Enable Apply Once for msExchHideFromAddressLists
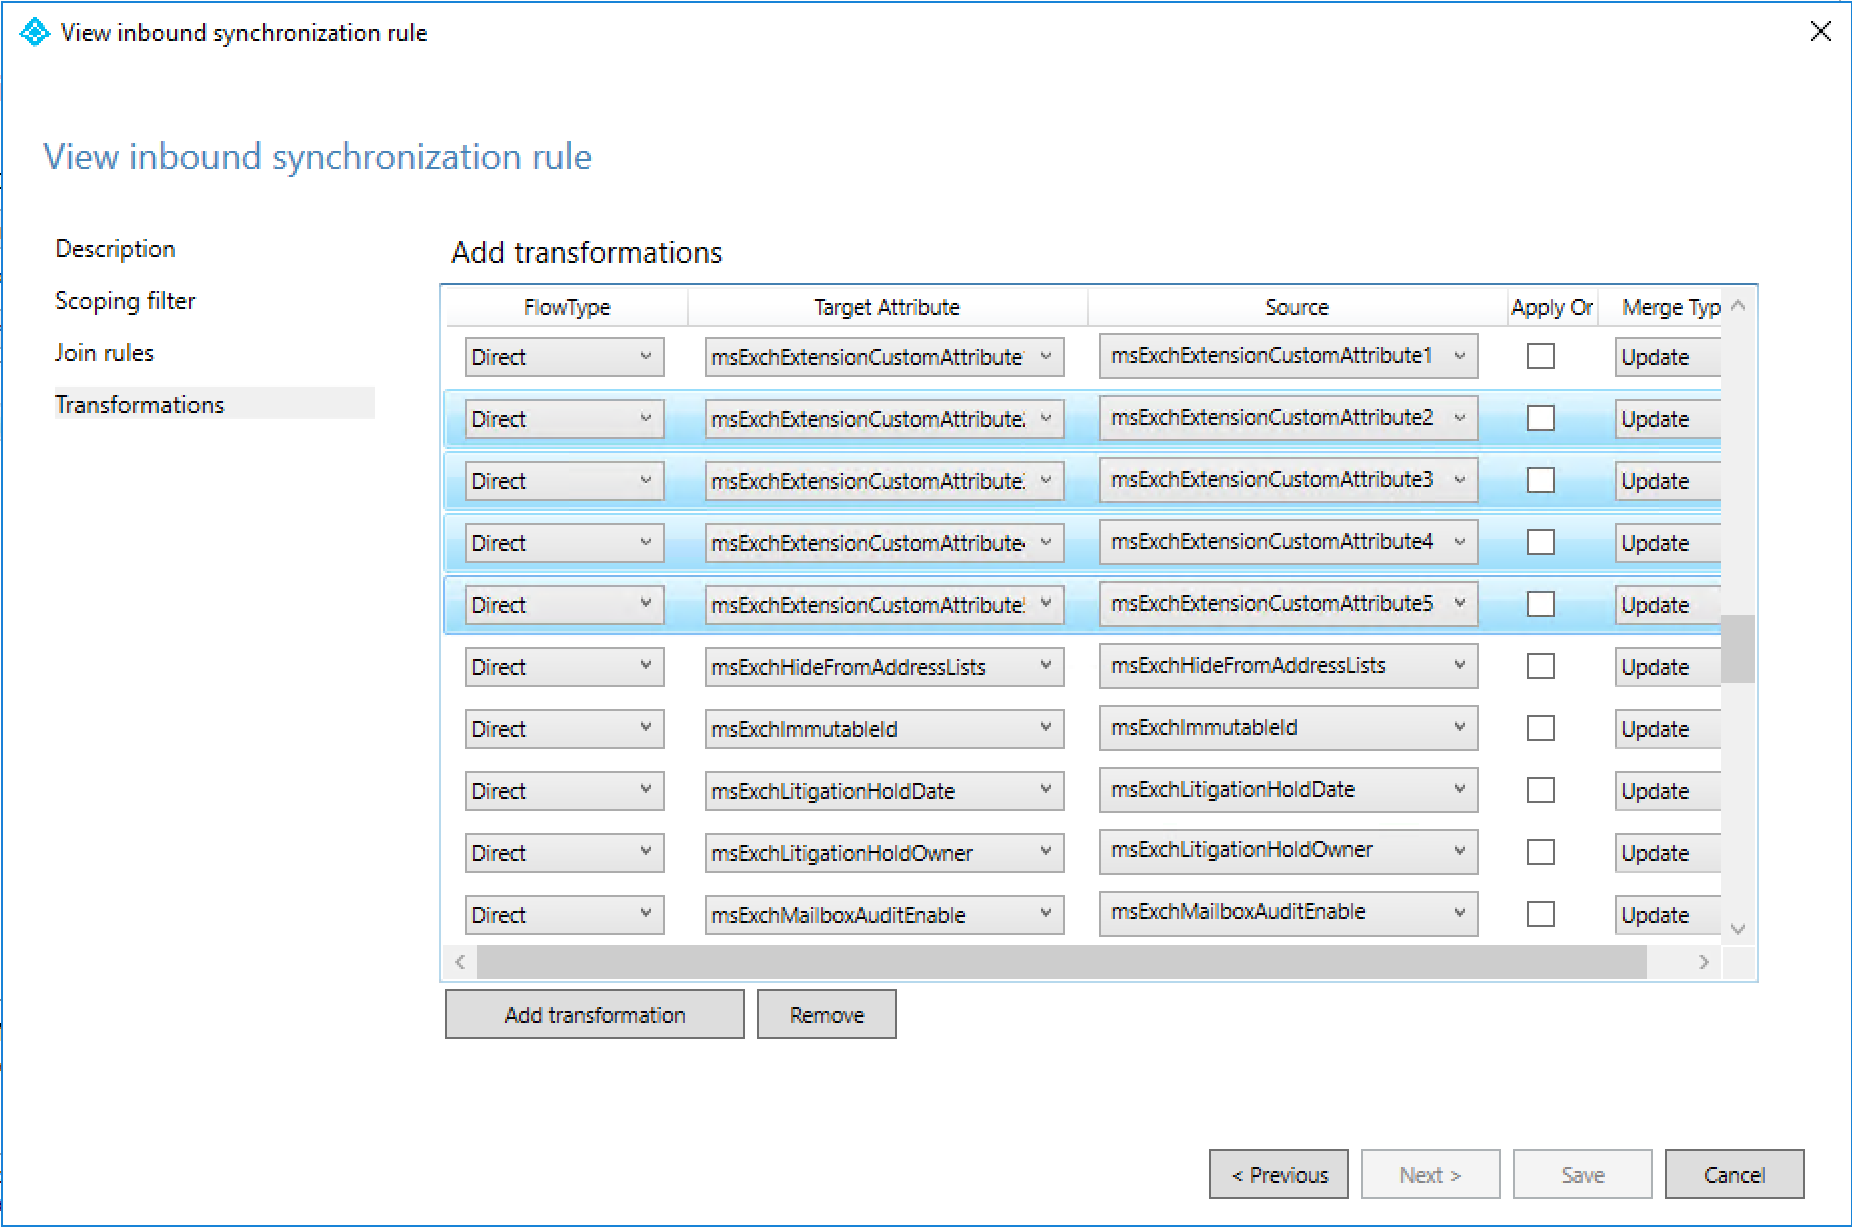Image resolution: width=1852 pixels, height=1227 pixels. click(1540, 665)
